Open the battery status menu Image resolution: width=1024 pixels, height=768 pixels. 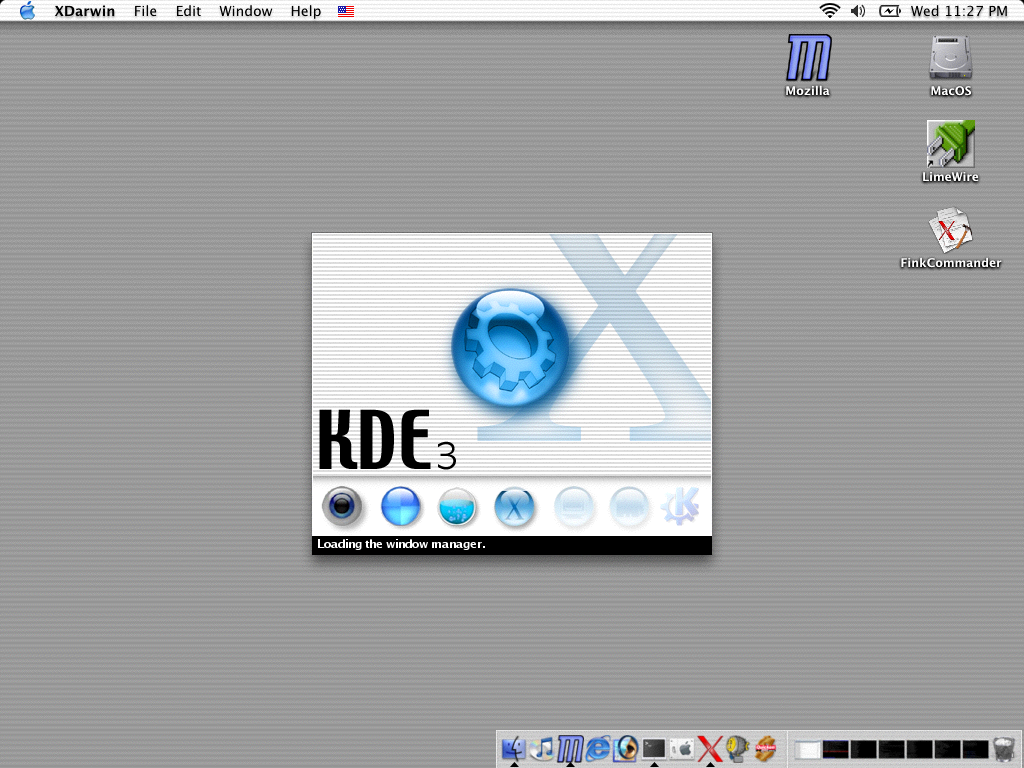point(889,10)
